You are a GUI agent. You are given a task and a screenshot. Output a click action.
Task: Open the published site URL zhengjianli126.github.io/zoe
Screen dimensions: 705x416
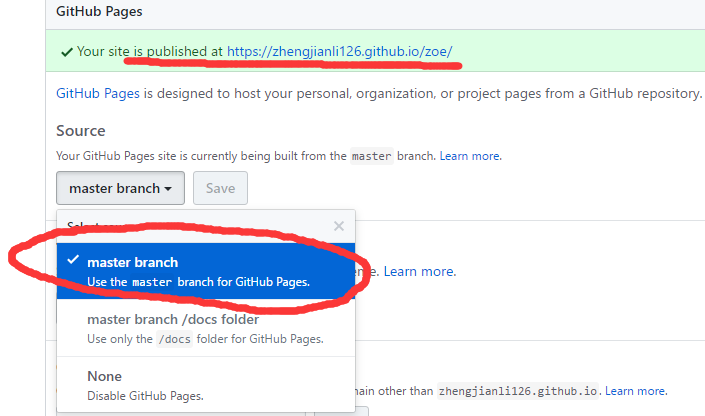coord(340,51)
